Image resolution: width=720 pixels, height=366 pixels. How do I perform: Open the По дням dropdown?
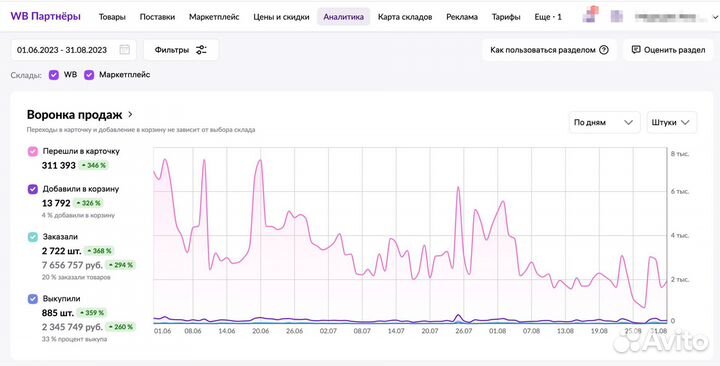(x=604, y=123)
